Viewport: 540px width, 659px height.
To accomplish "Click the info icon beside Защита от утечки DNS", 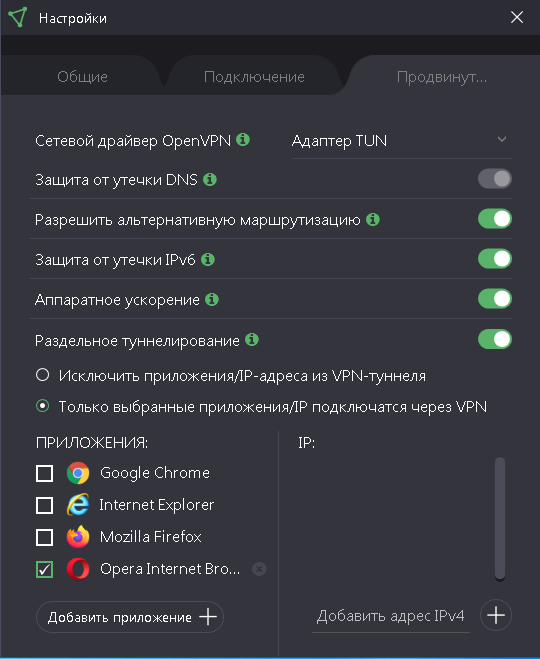I will [x=210, y=179].
